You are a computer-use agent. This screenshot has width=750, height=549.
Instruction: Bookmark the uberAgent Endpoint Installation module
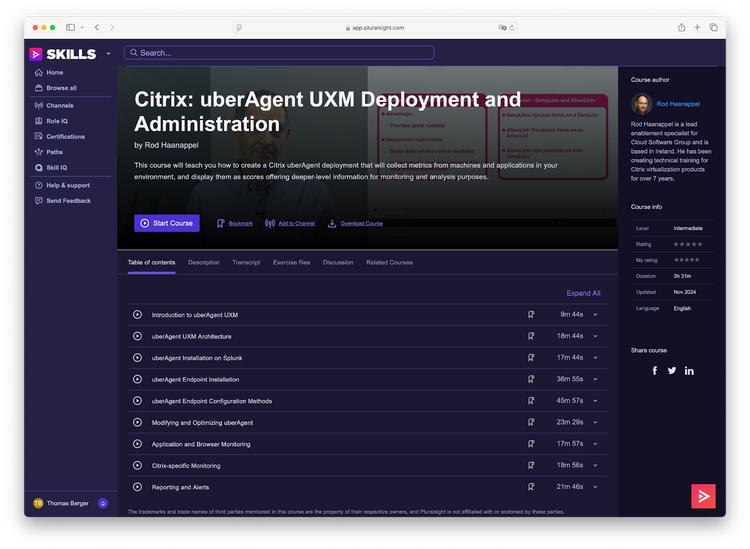[531, 379]
